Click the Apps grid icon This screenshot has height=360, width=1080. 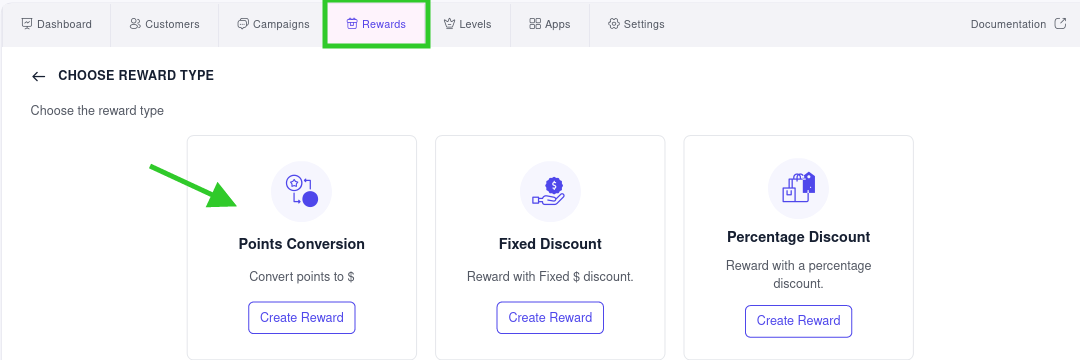point(534,24)
